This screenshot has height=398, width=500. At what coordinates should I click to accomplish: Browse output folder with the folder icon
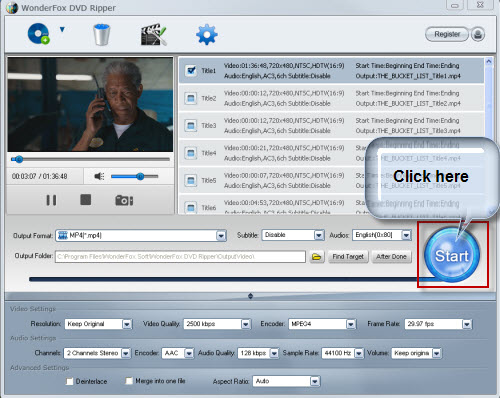click(317, 257)
